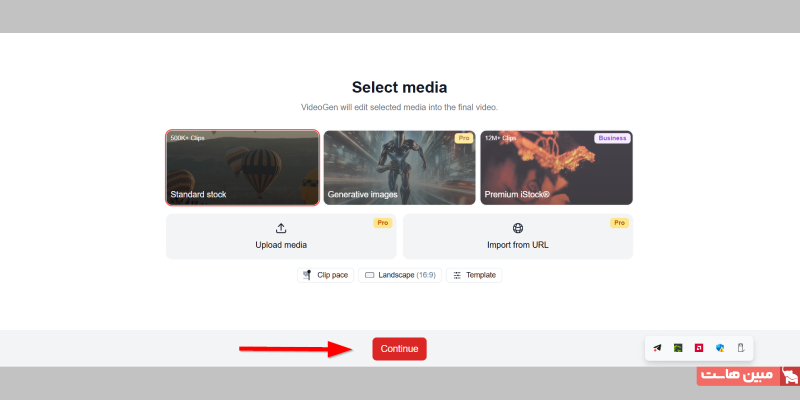Click the 'VideoGen will edit selected media' subtitle

(399, 108)
